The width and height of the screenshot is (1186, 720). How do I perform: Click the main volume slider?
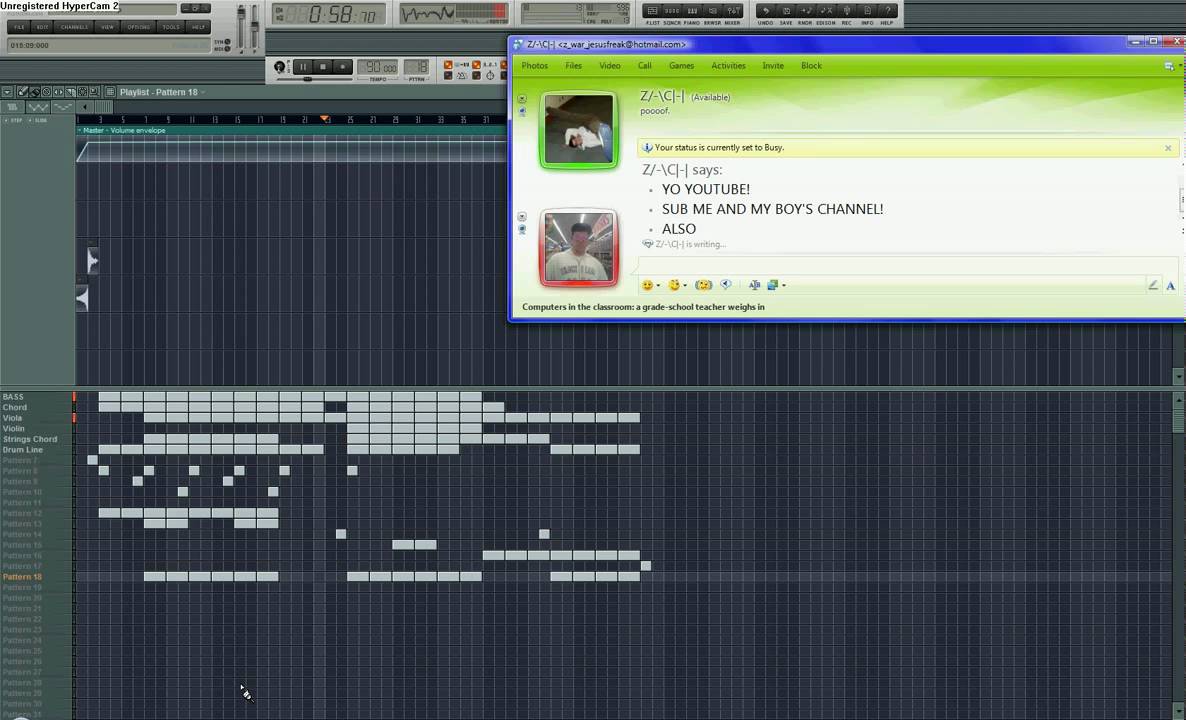[241, 27]
